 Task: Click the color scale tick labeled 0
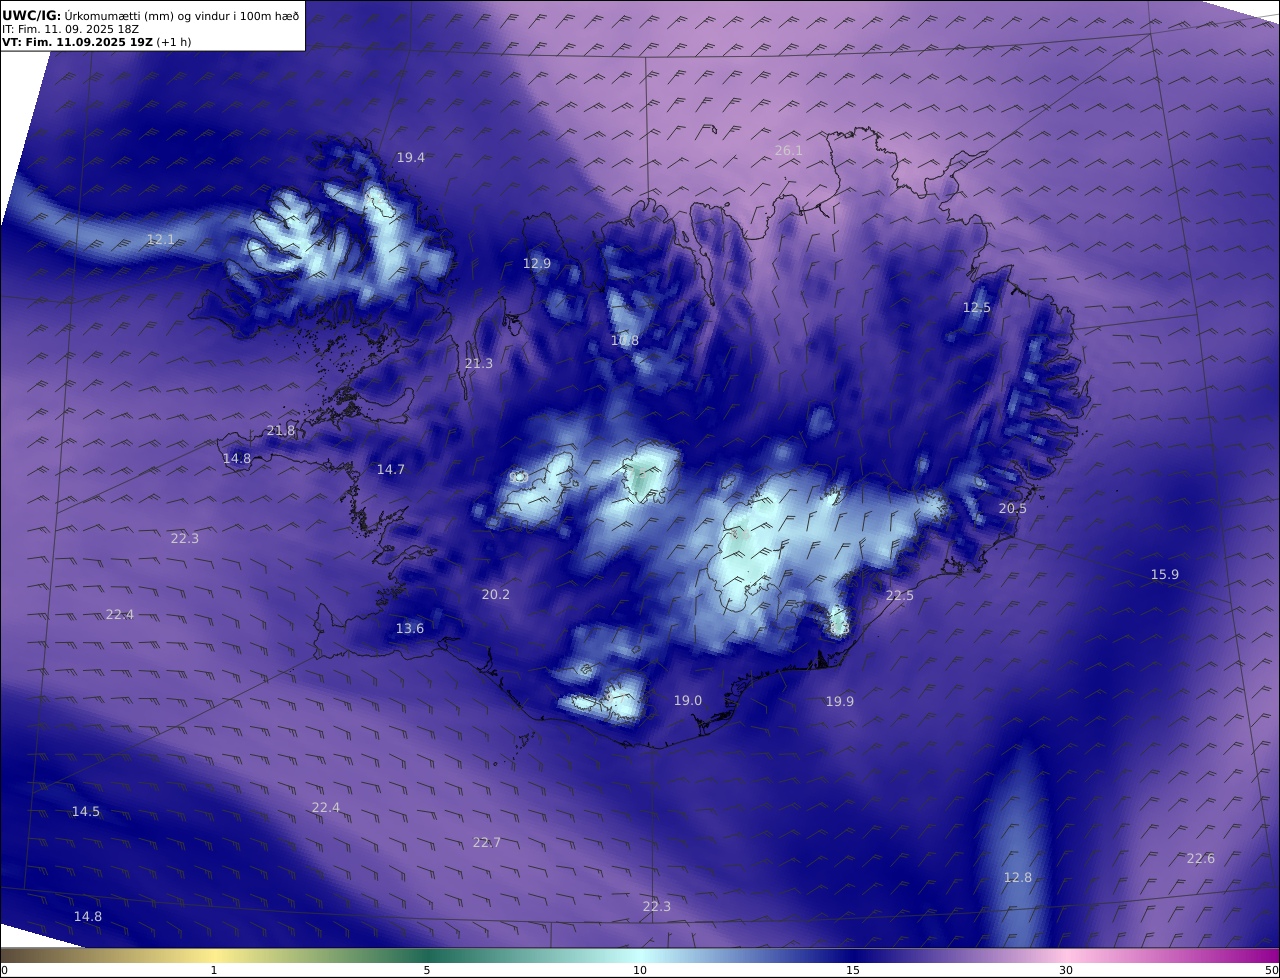pyautogui.click(x=4, y=970)
